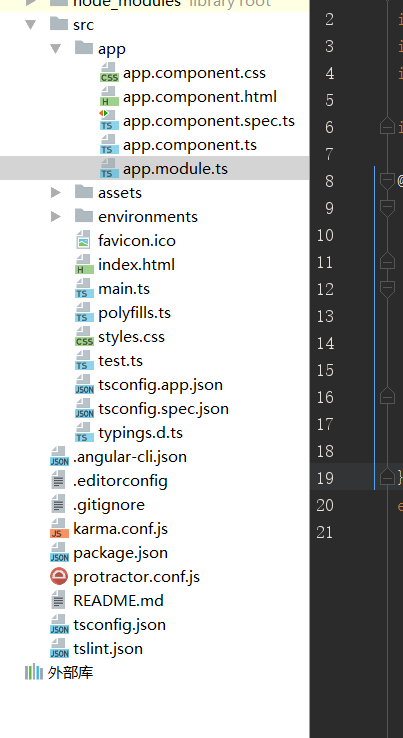Toggle code fold marker on line 8
The image size is (403, 738).
pos(387,181)
